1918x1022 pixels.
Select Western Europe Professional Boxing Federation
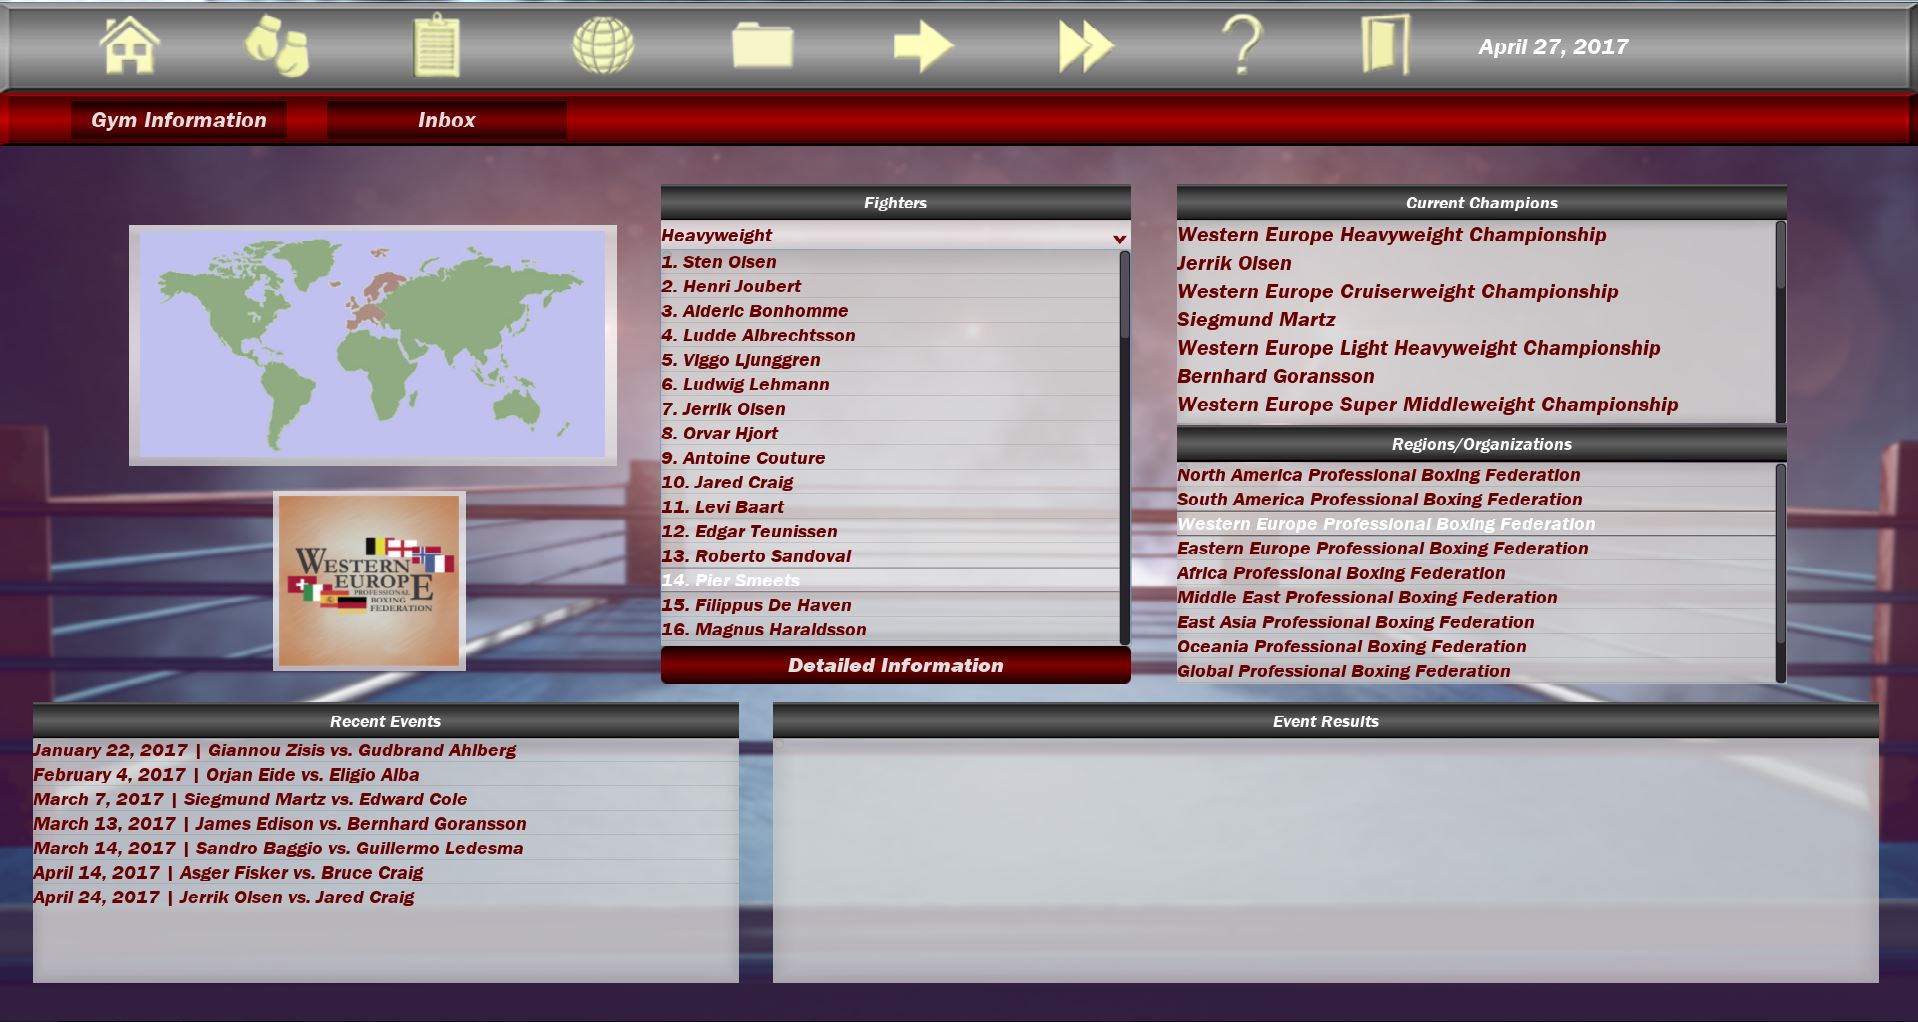1386,523
